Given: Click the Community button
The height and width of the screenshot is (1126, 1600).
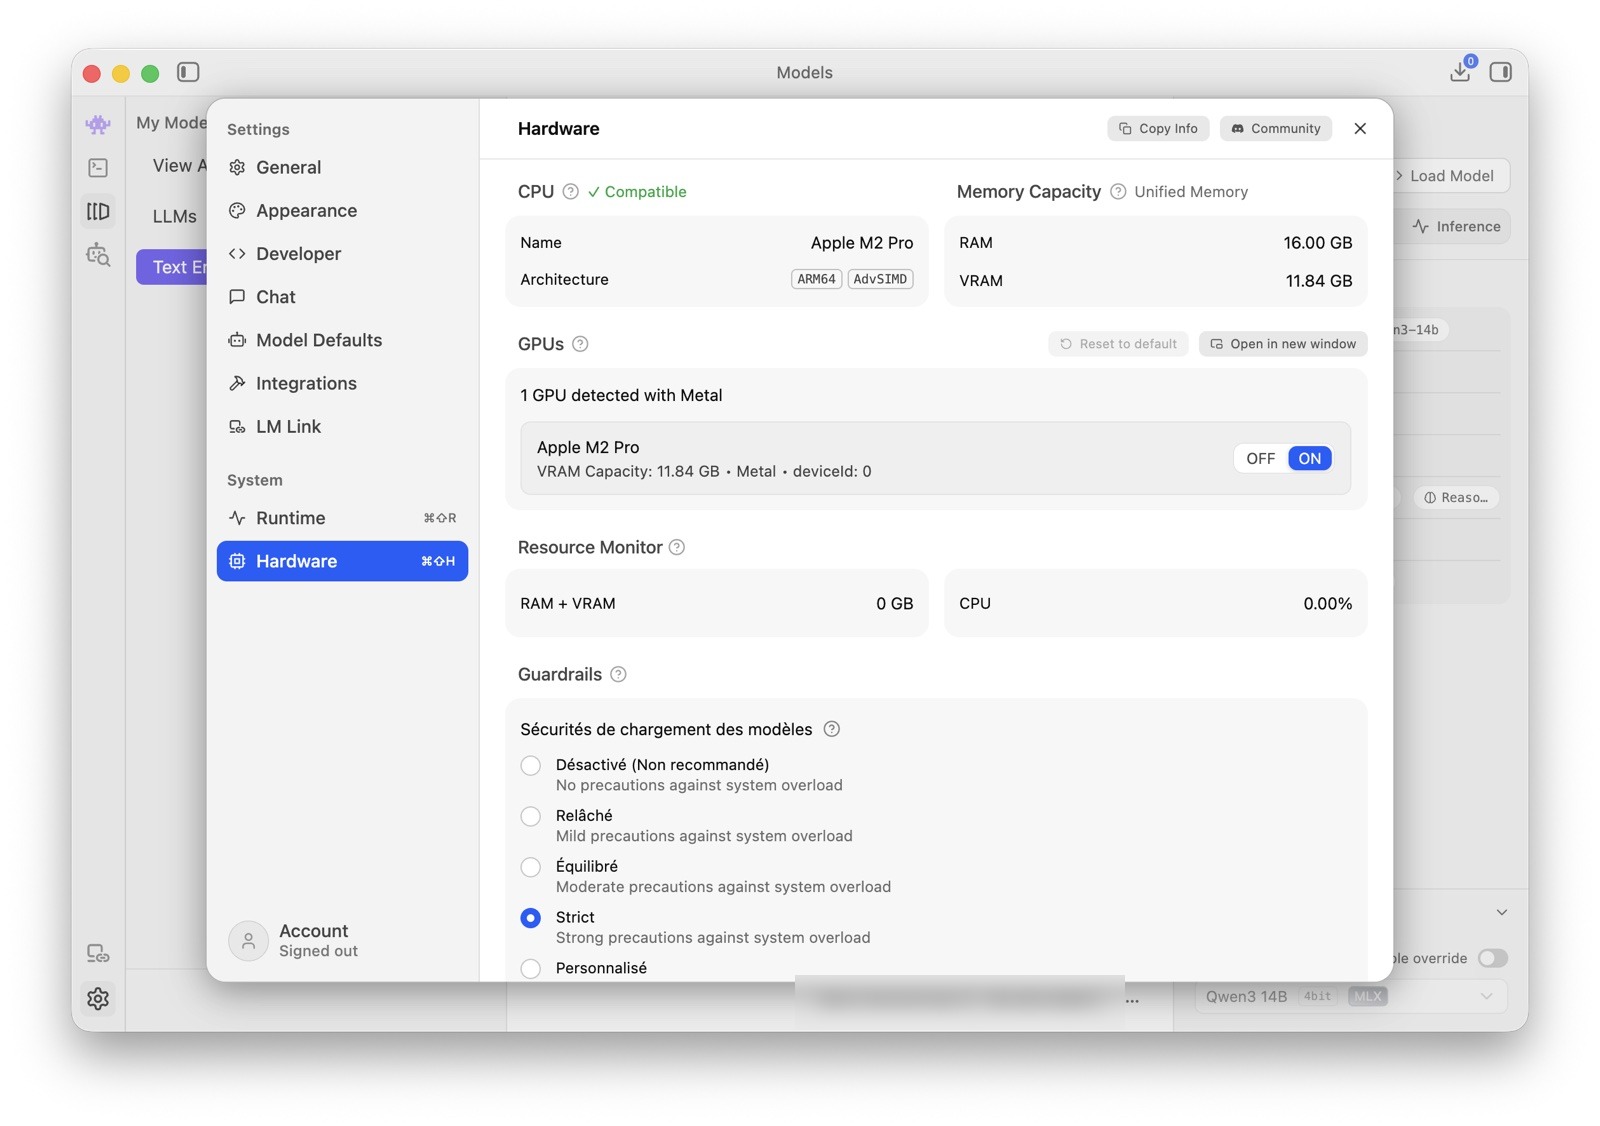Looking at the screenshot, I should pyautogui.click(x=1275, y=128).
